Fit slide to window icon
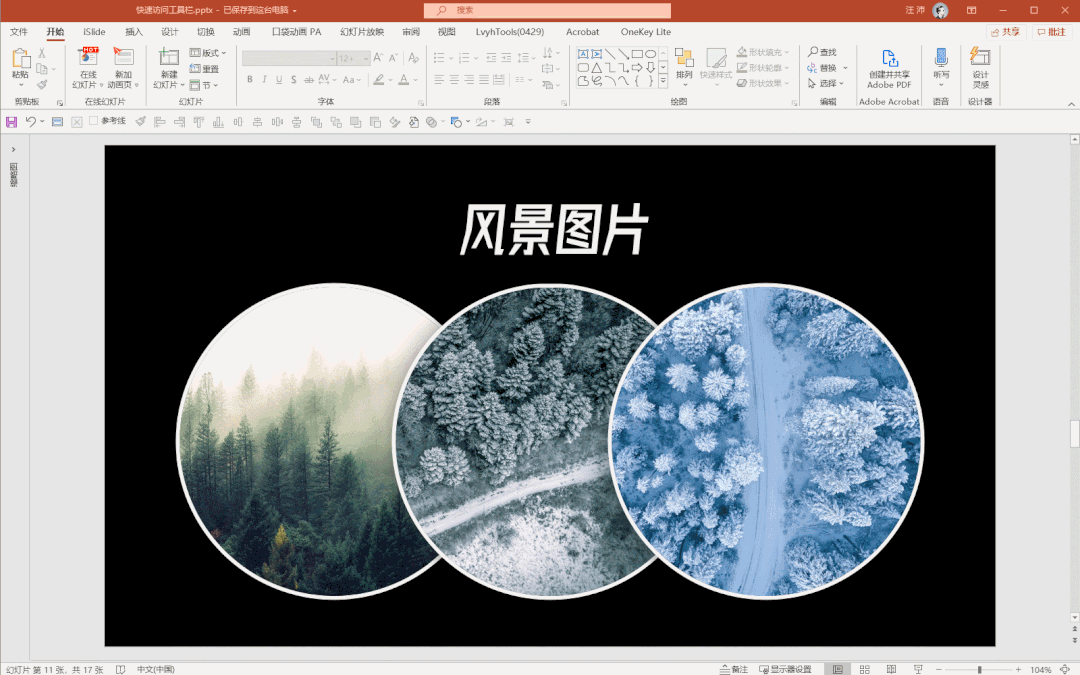The width and height of the screenshot is (1080, 675). [x=1065, y=669]
